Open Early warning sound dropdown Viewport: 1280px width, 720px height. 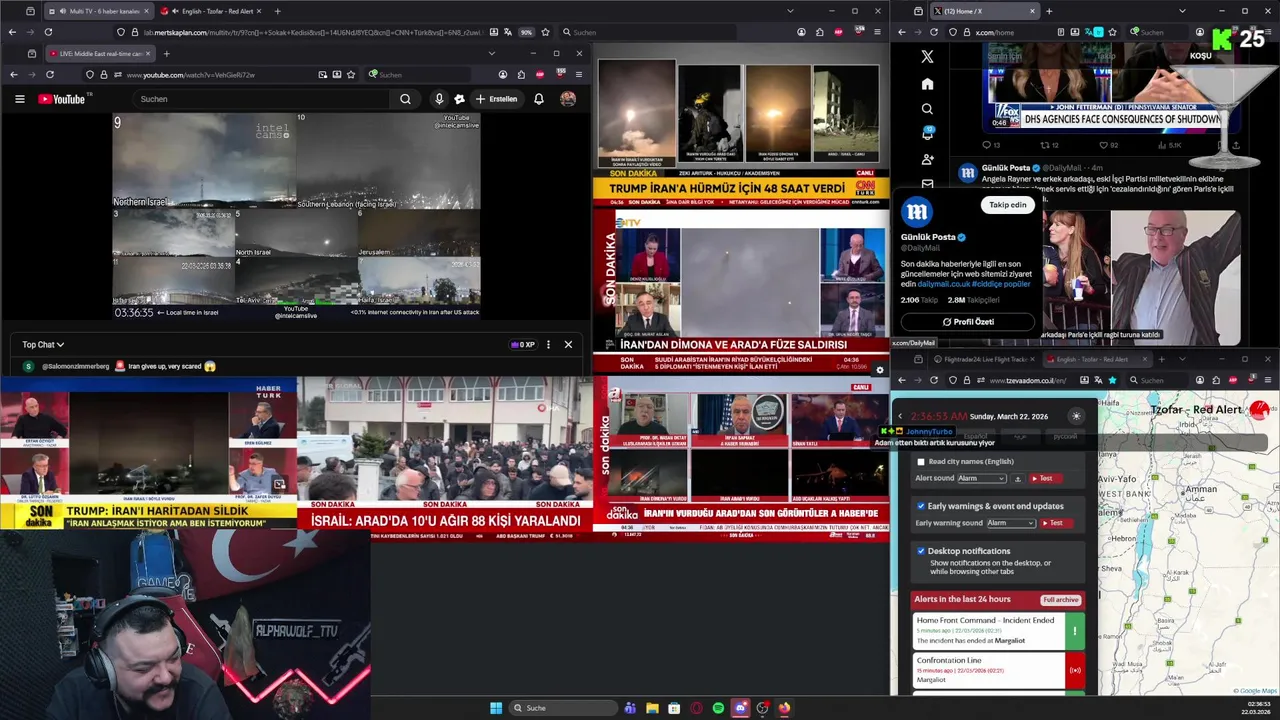1011,523
